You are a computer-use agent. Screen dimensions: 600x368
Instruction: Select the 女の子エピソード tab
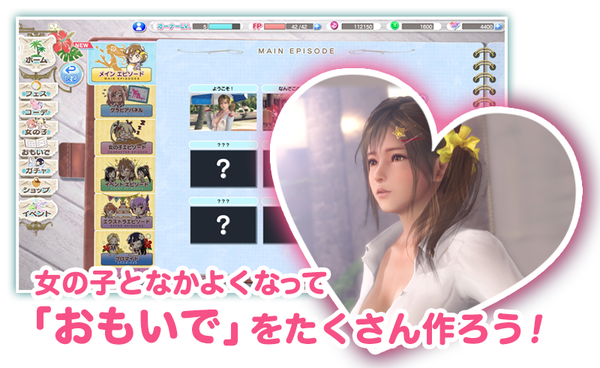(x=125, y=138)
